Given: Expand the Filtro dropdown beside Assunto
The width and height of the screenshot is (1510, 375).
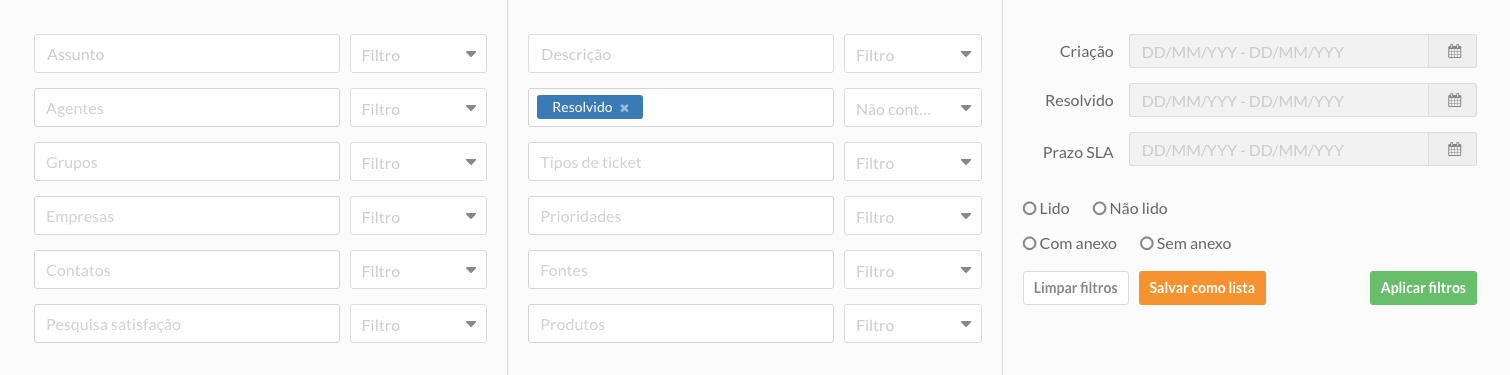Looking at the screenshot, I should tap(418, 54).
